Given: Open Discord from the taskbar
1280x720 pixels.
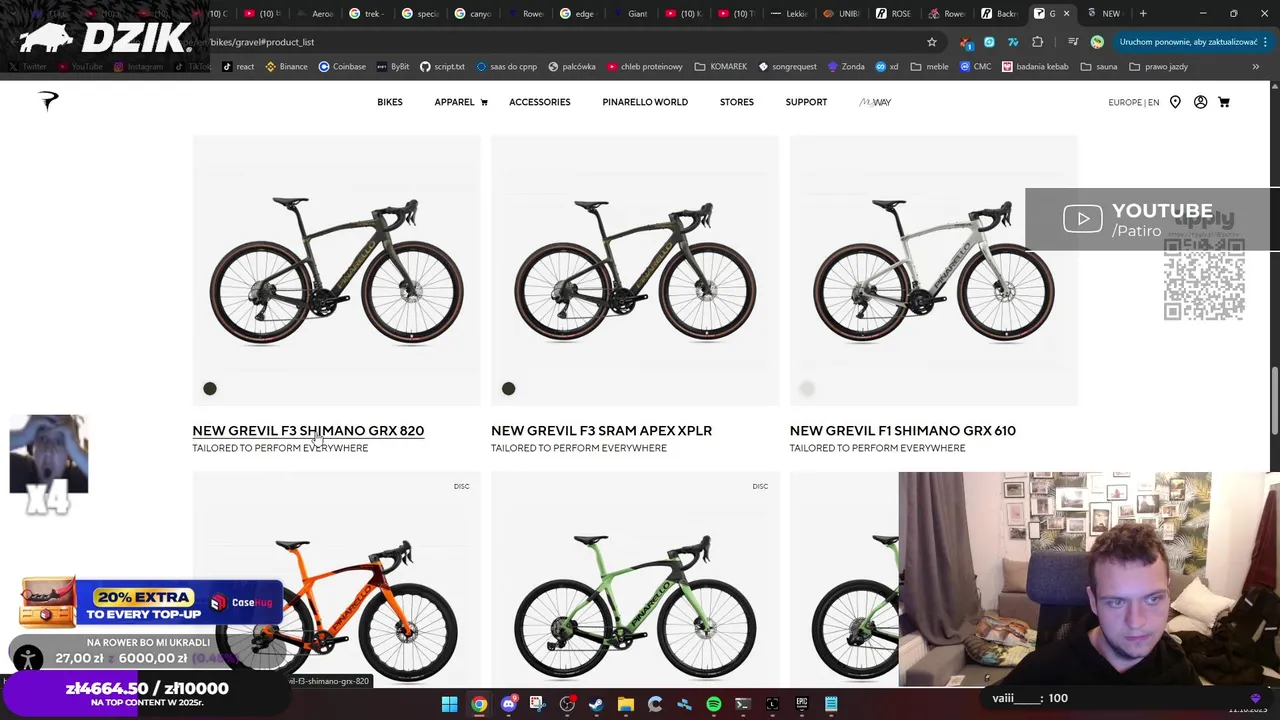Looking at the screenshot, I should 508,704.
